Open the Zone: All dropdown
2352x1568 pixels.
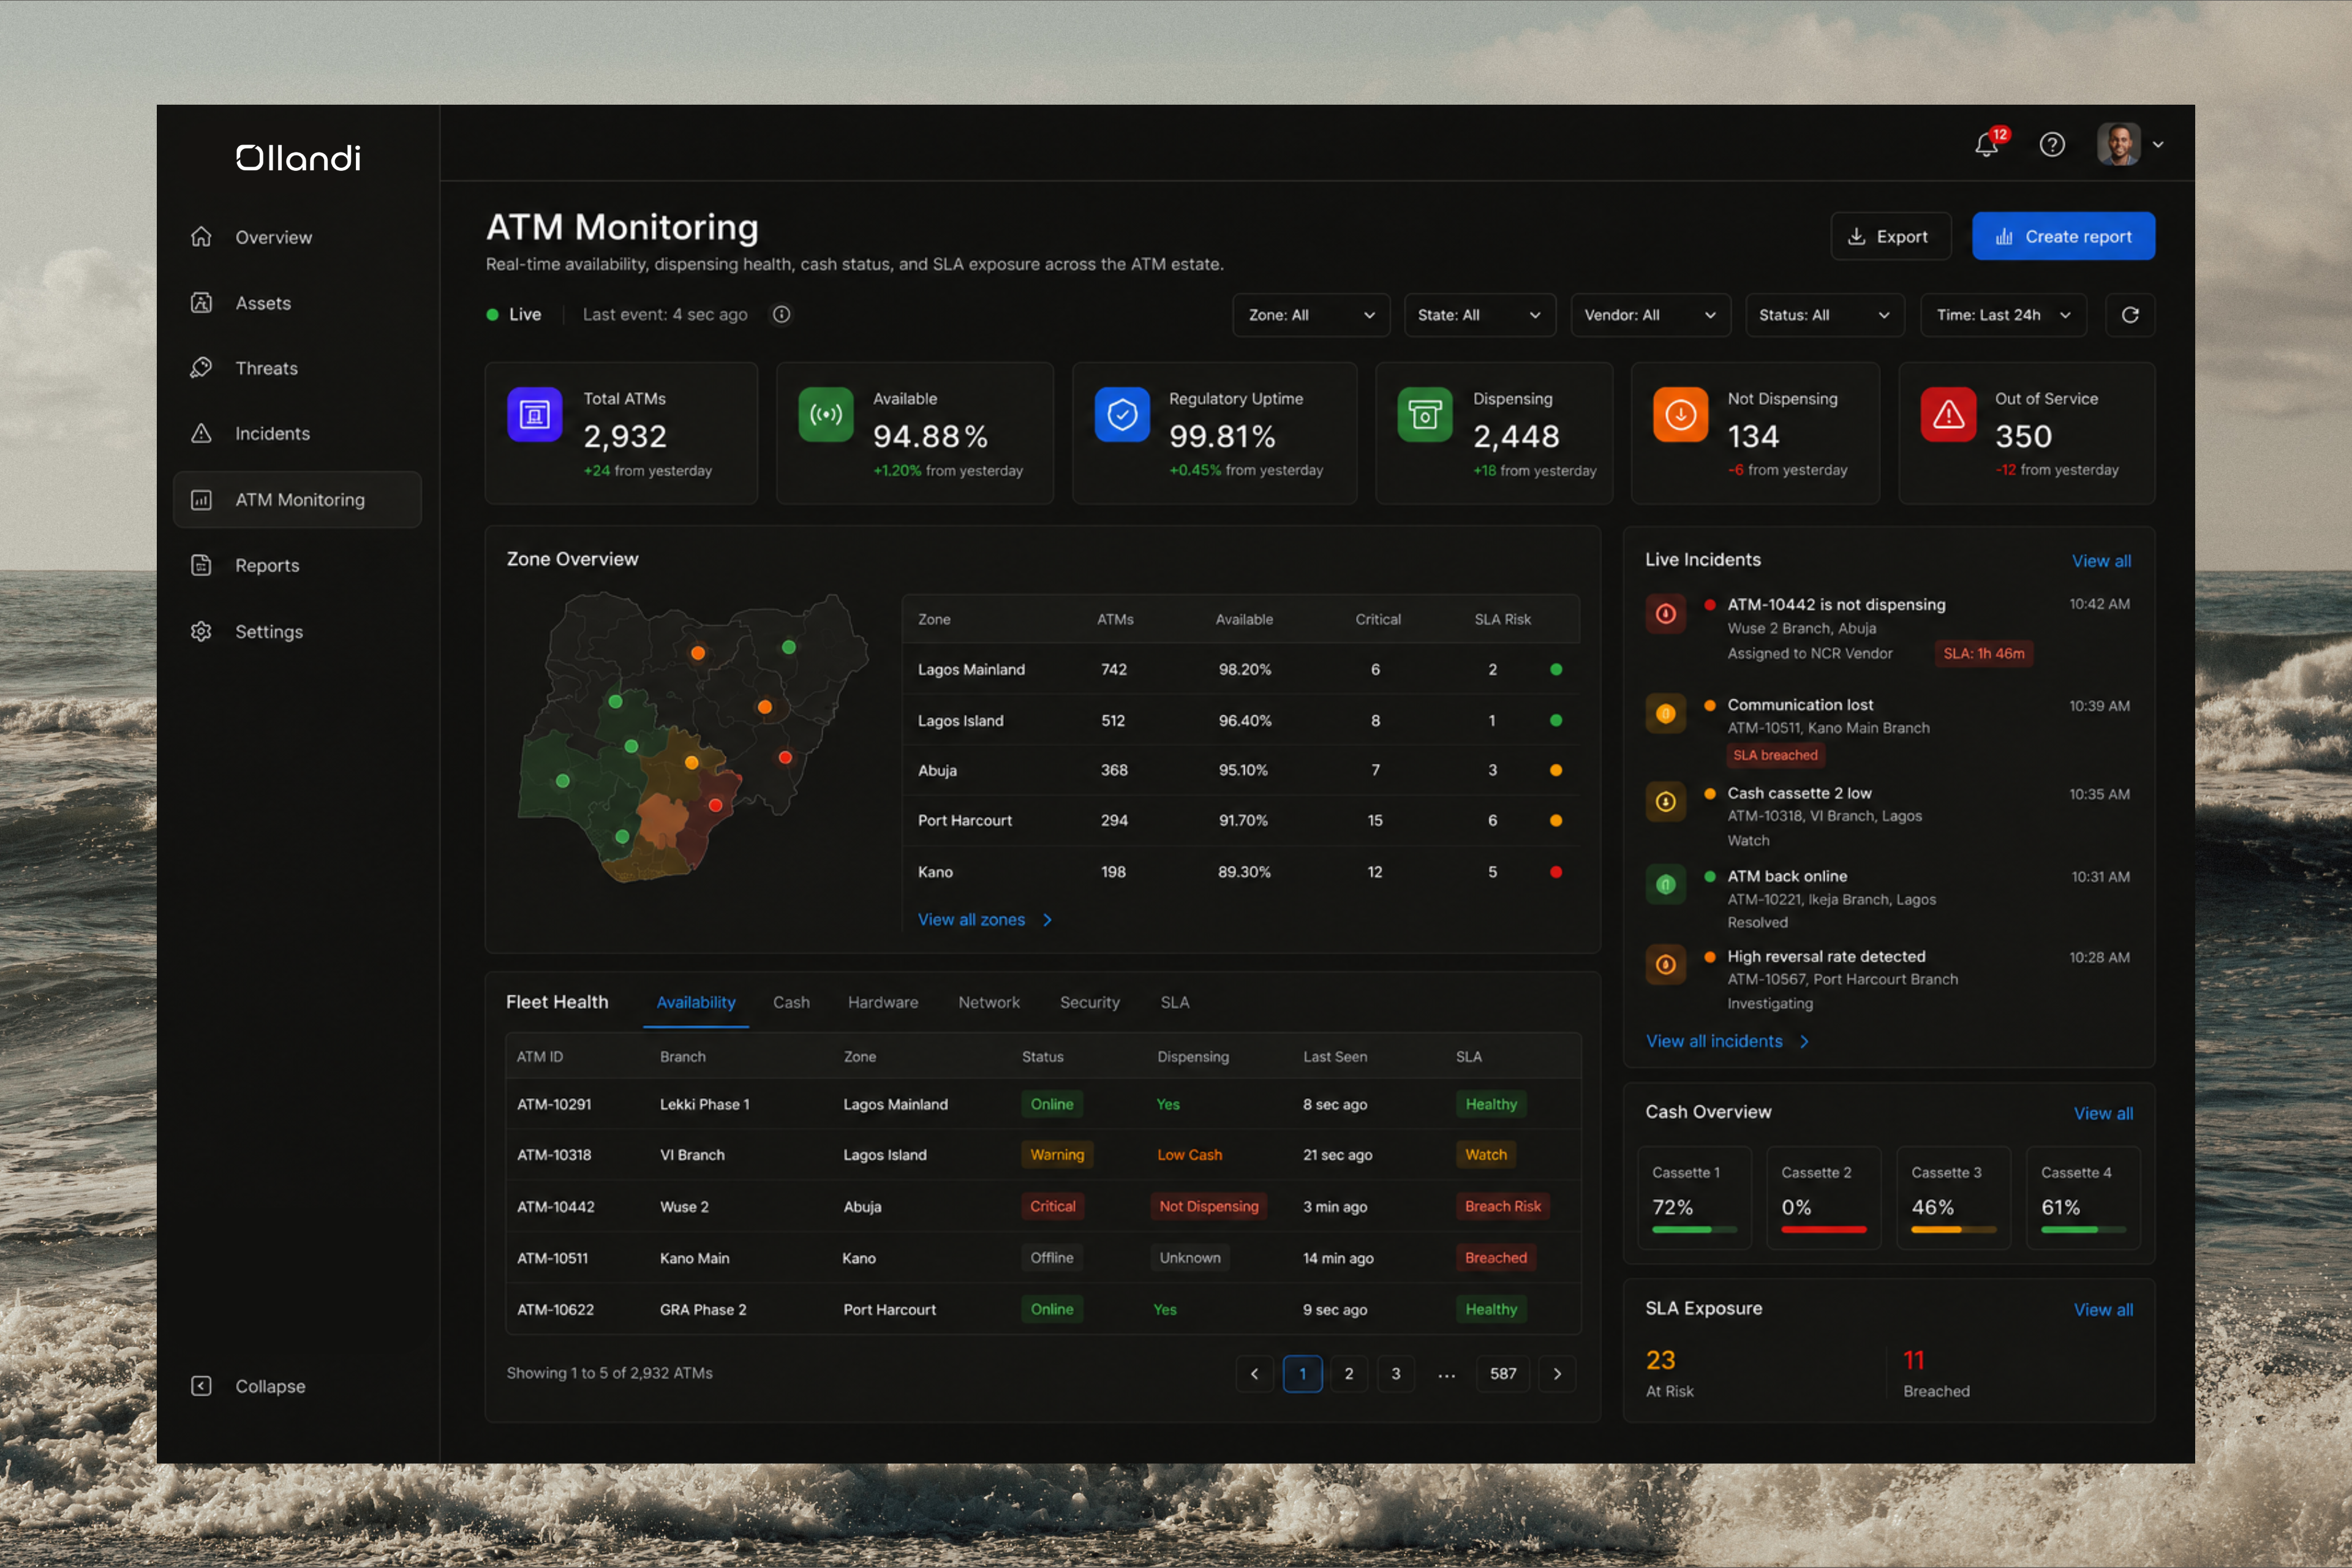pos(1311,315)
